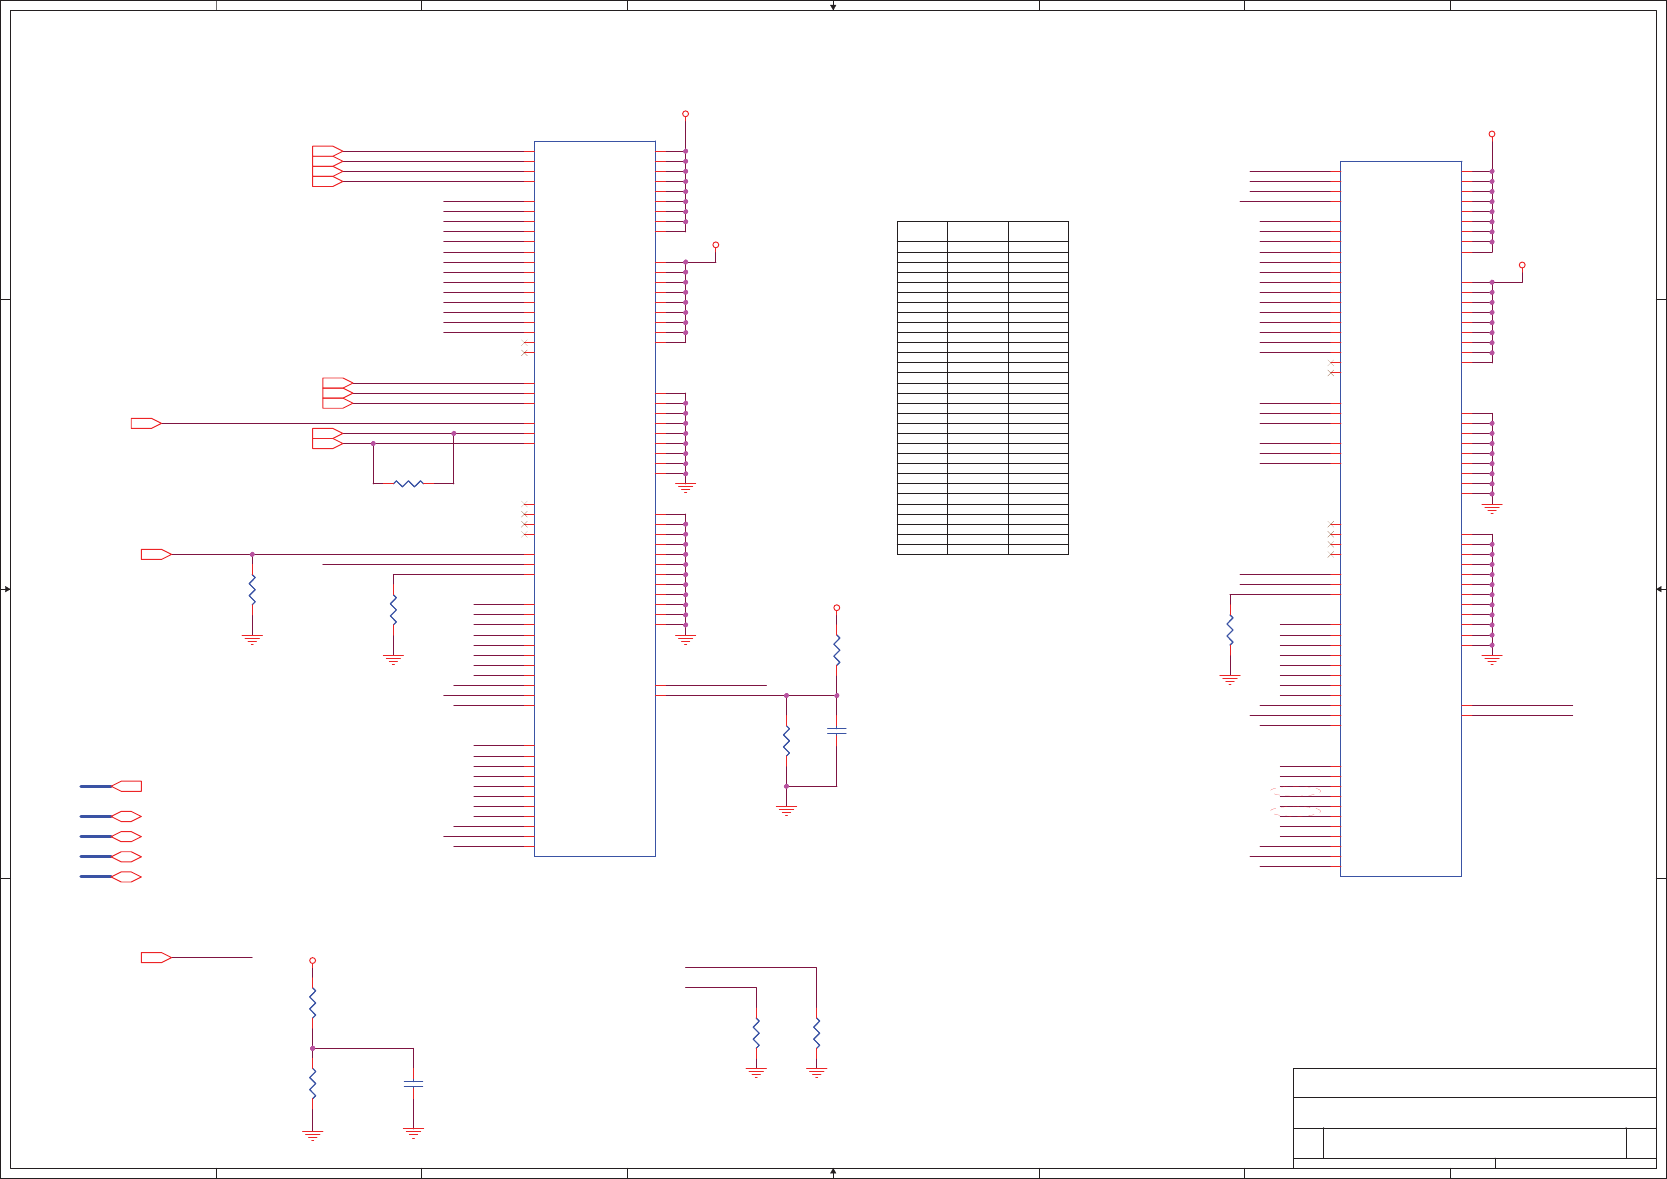Select the capacitor in the bottom-left divider circuit
This screenshot has height=1179, width=1667.
pos(413,1084)
